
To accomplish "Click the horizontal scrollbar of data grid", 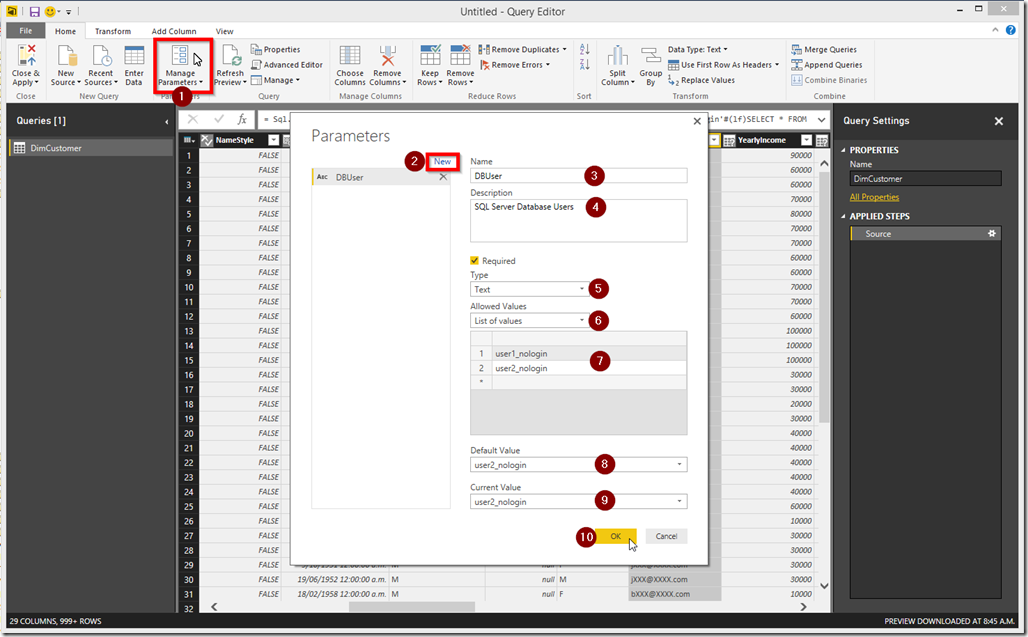I will coord(412,607).
